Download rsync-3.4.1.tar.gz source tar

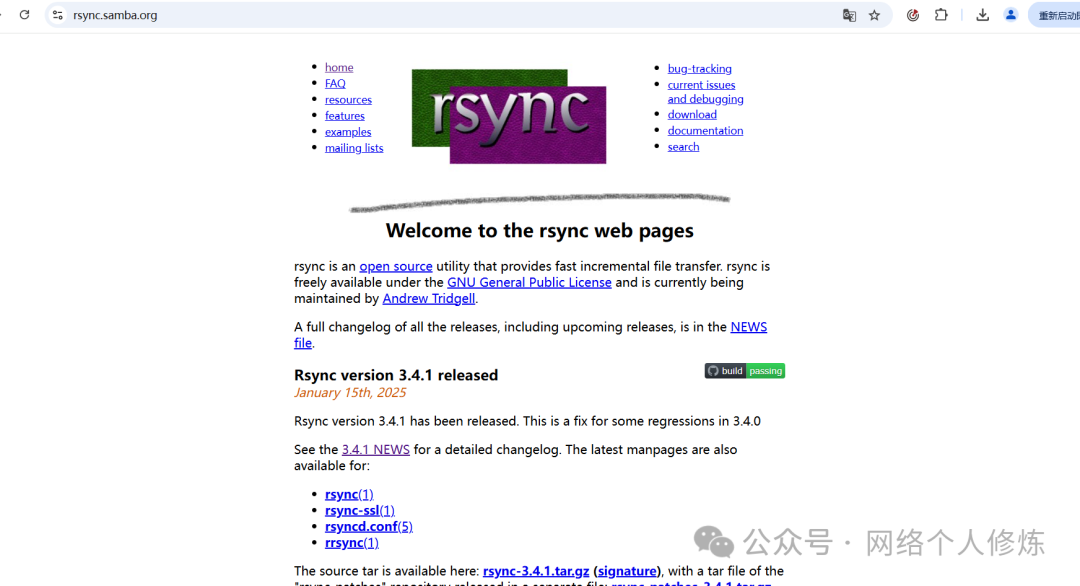click(536, 571)
